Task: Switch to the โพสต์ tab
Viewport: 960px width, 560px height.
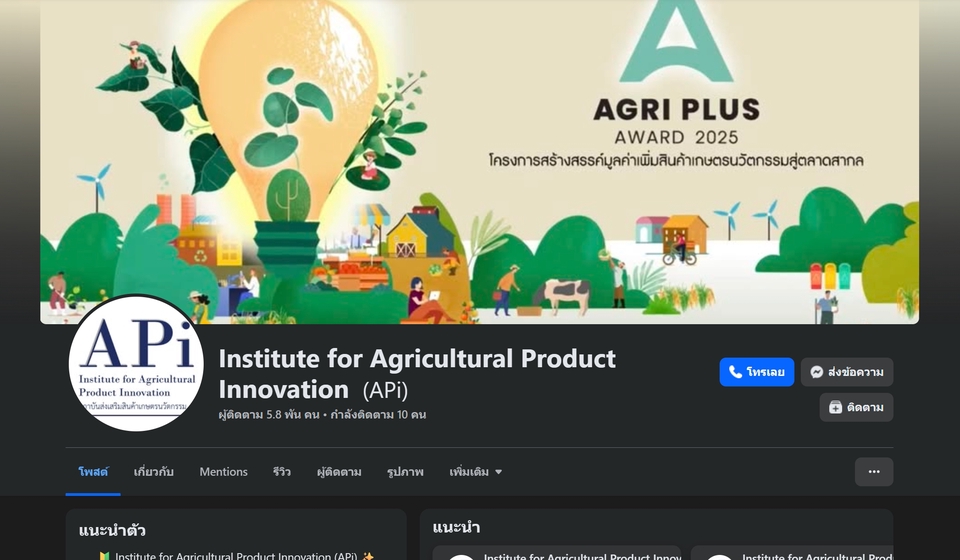Action: tap(93, 472)
